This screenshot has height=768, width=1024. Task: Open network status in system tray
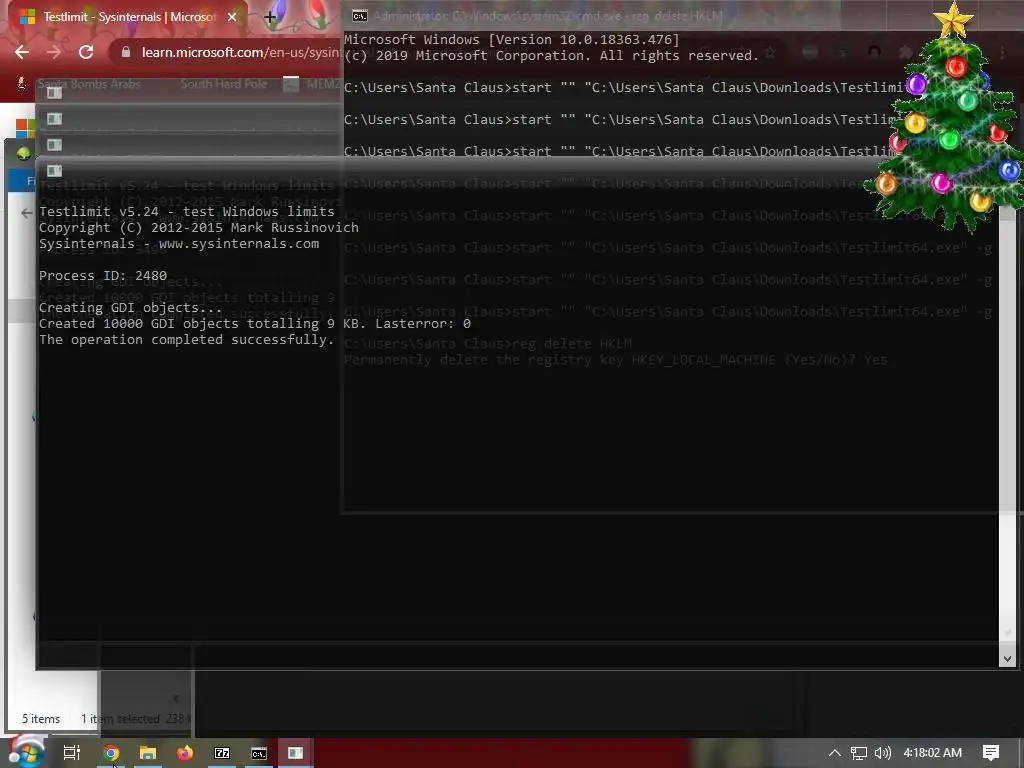coord(859,753)
